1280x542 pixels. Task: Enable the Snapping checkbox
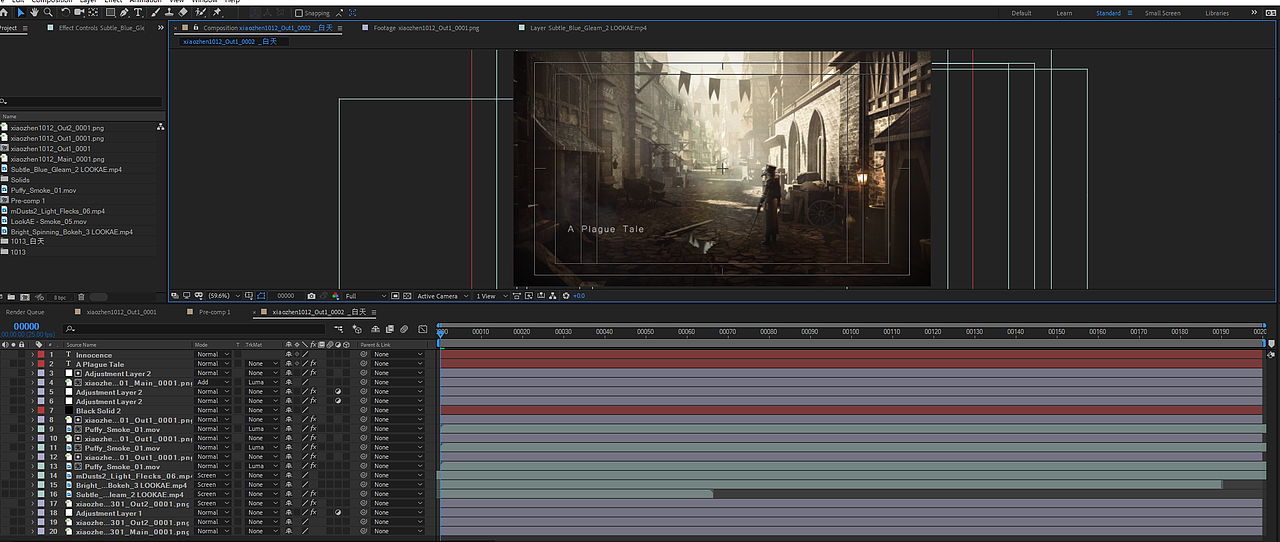point(299,13)
